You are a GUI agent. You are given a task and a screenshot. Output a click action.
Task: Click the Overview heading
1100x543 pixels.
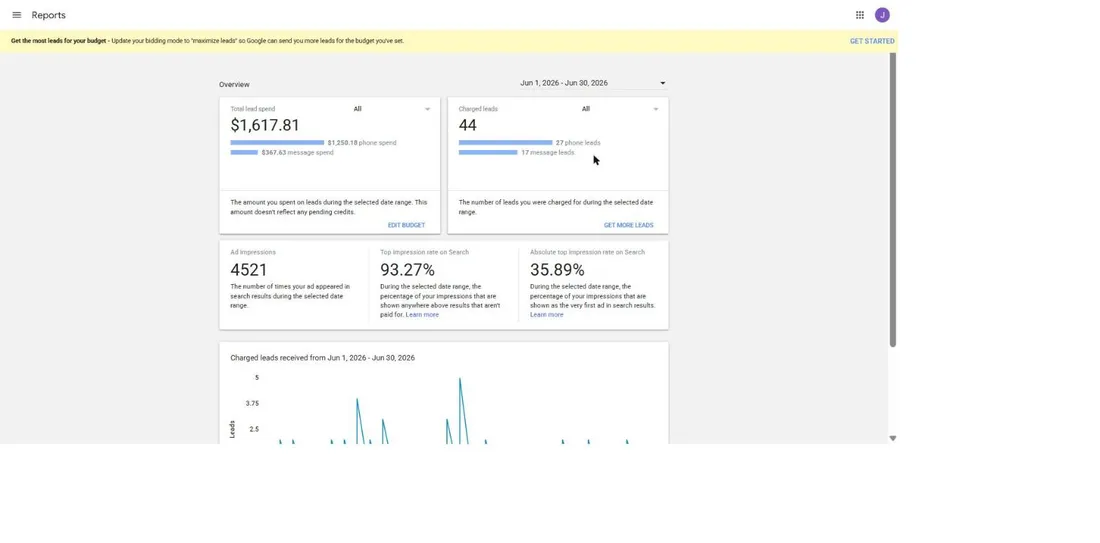click(x=234, y=85)
